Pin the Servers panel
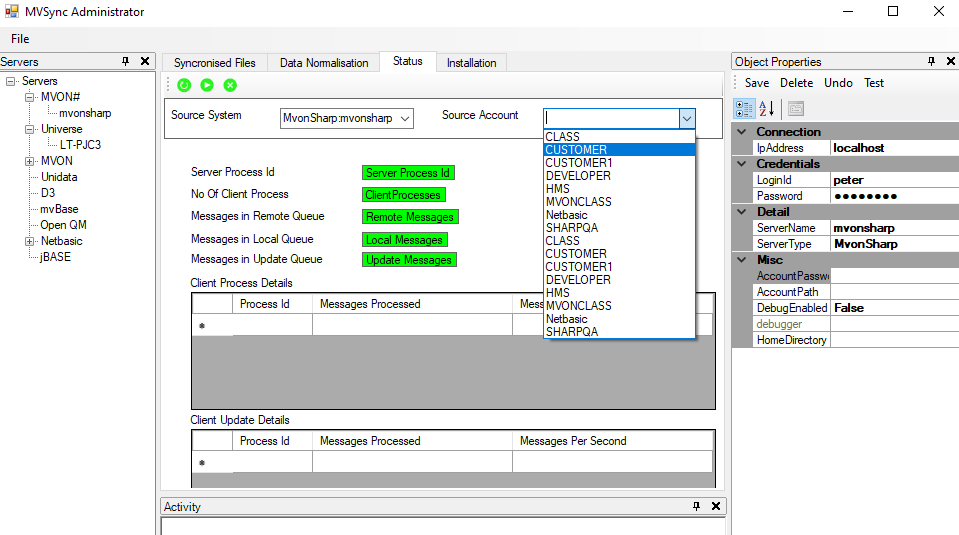Image resolution: width=959 pixels, height=535 pixels. tap(125, 61)
